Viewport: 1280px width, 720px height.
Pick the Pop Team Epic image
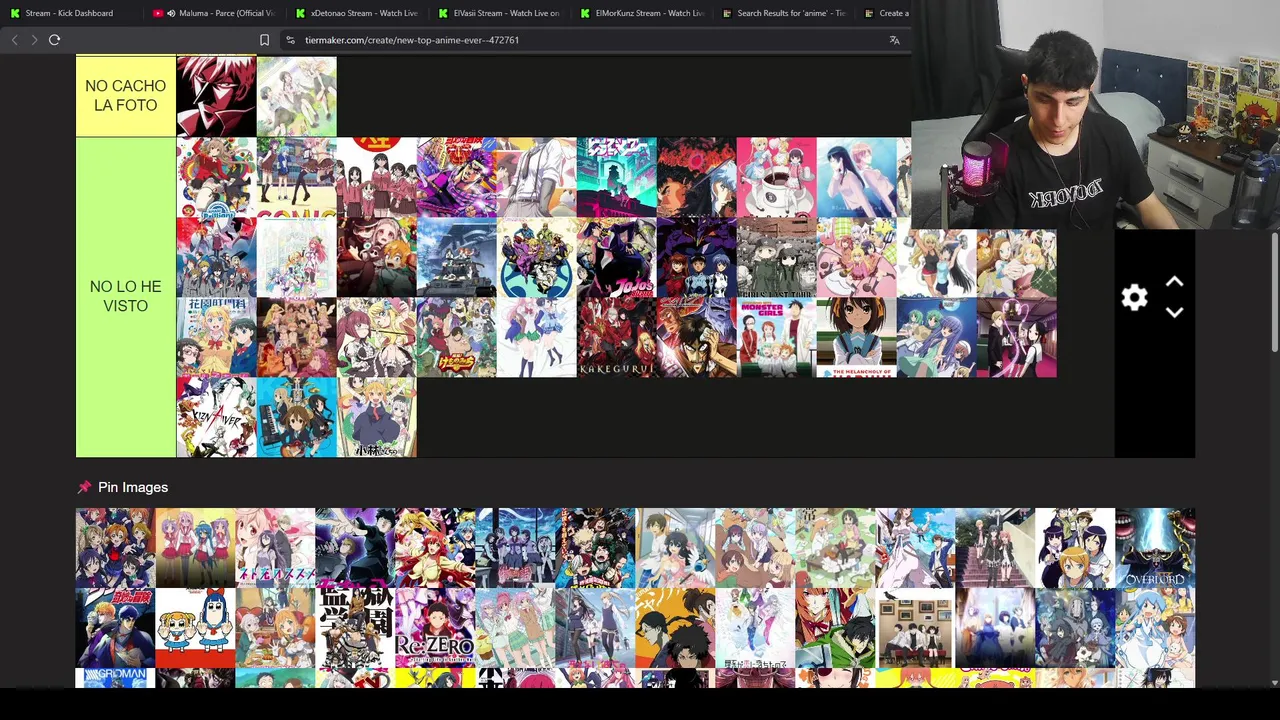click(195, 628)
